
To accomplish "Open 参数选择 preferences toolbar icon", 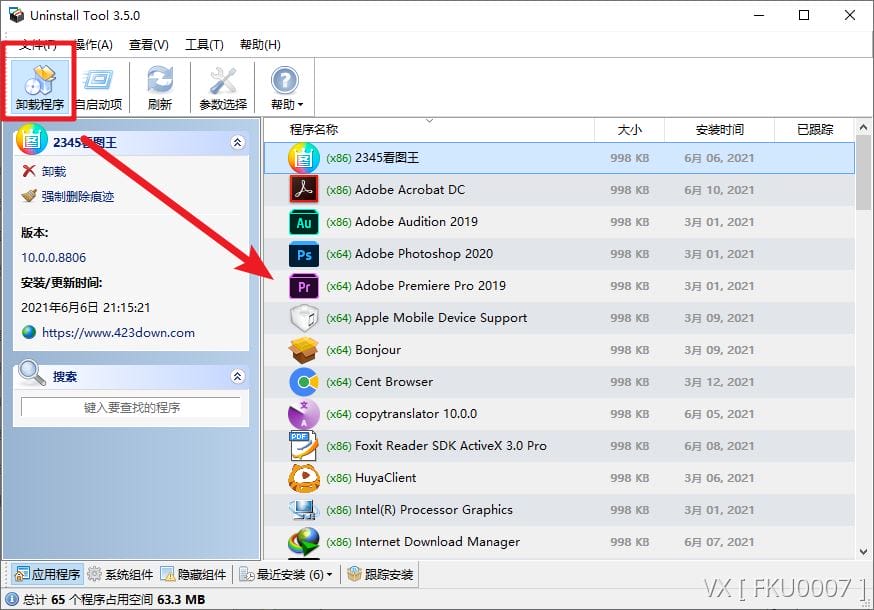I will click(223, 88).
